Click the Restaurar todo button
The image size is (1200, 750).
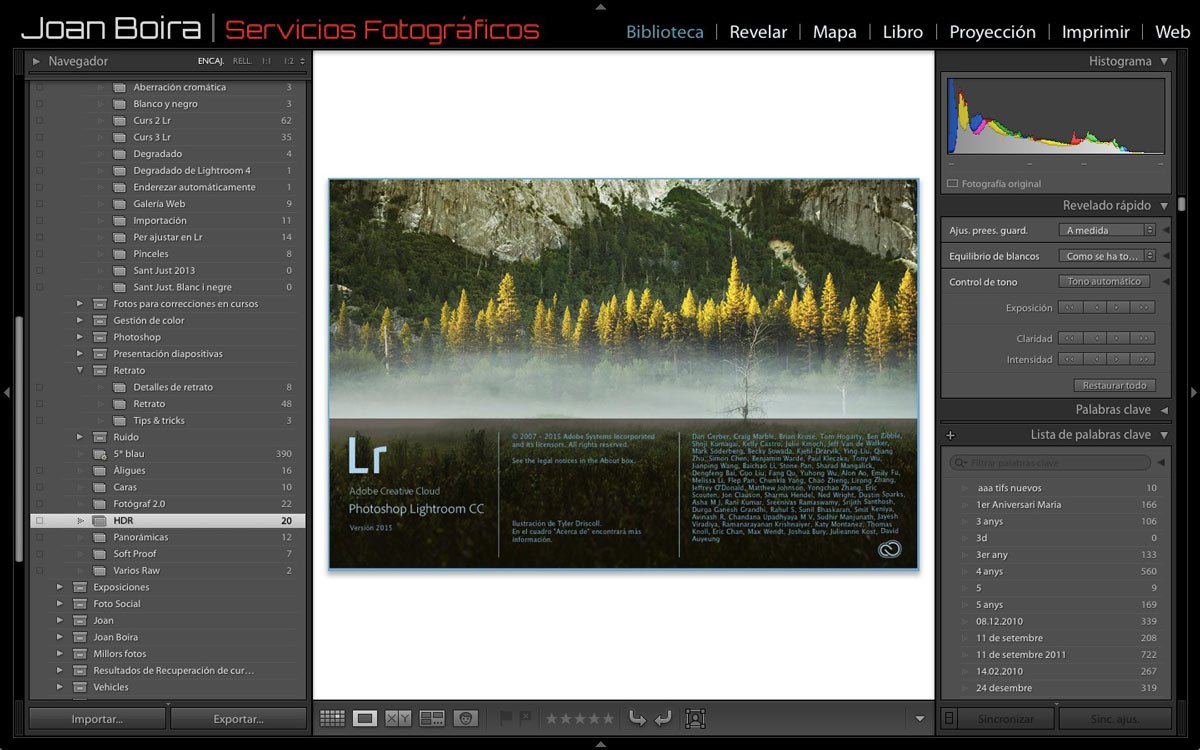(x=1115, y=385)
